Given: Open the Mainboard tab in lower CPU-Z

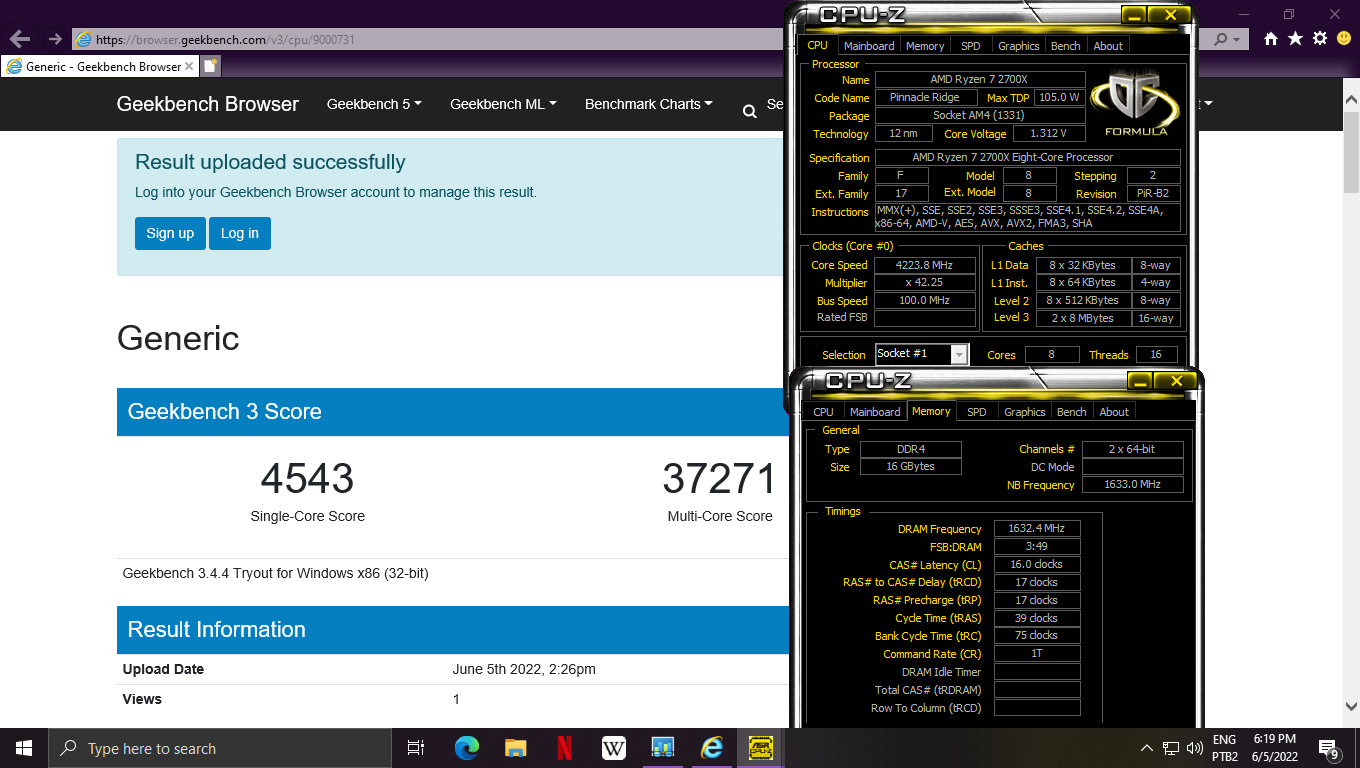Looking at the screenshot, I should (x=875, y=412).
